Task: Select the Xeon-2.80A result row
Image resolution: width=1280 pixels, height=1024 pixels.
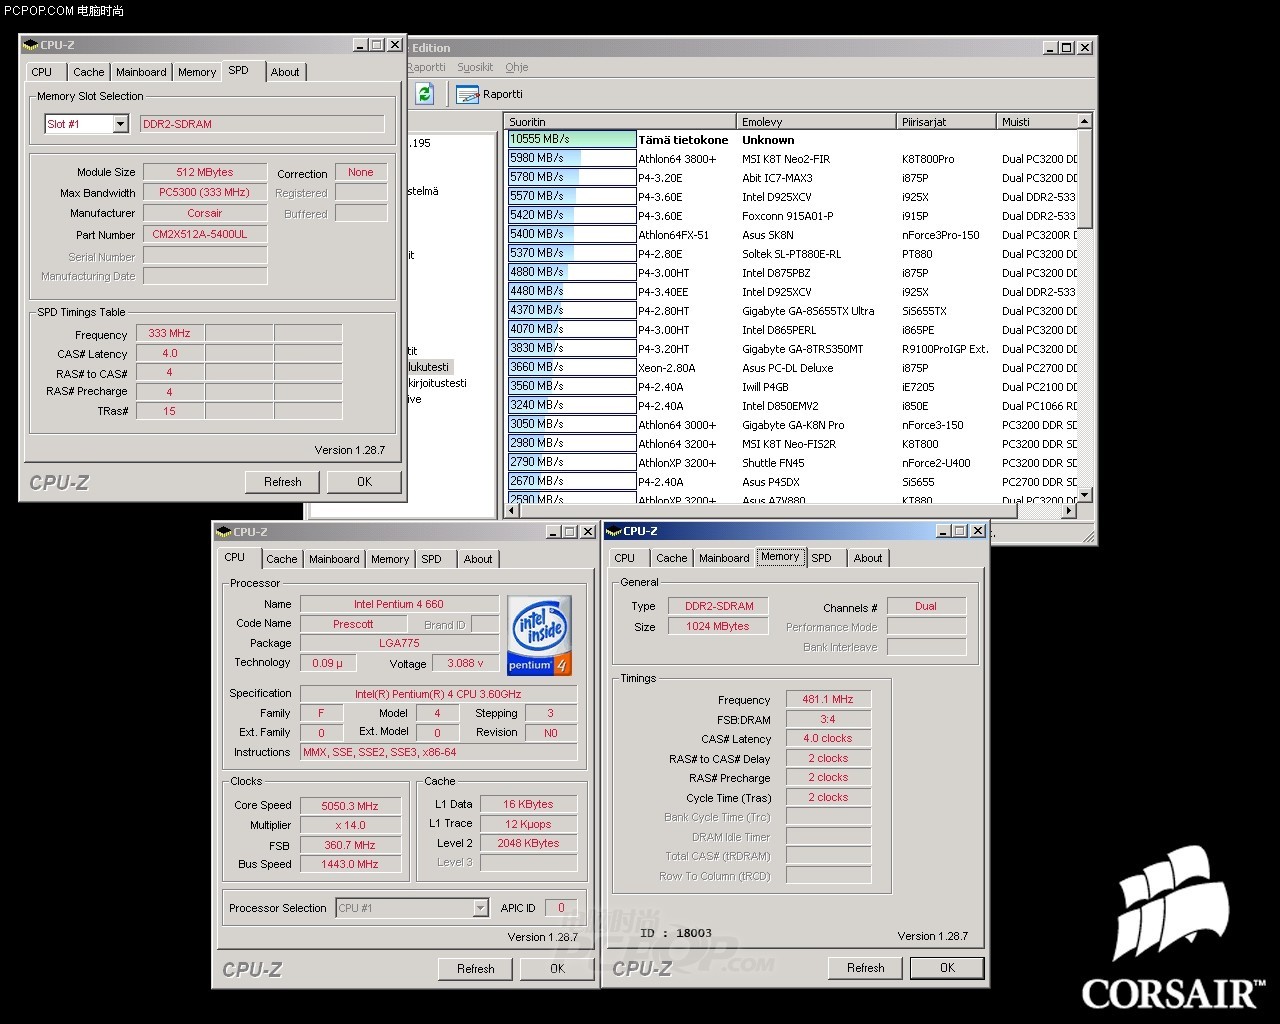Action: (792, 368)
